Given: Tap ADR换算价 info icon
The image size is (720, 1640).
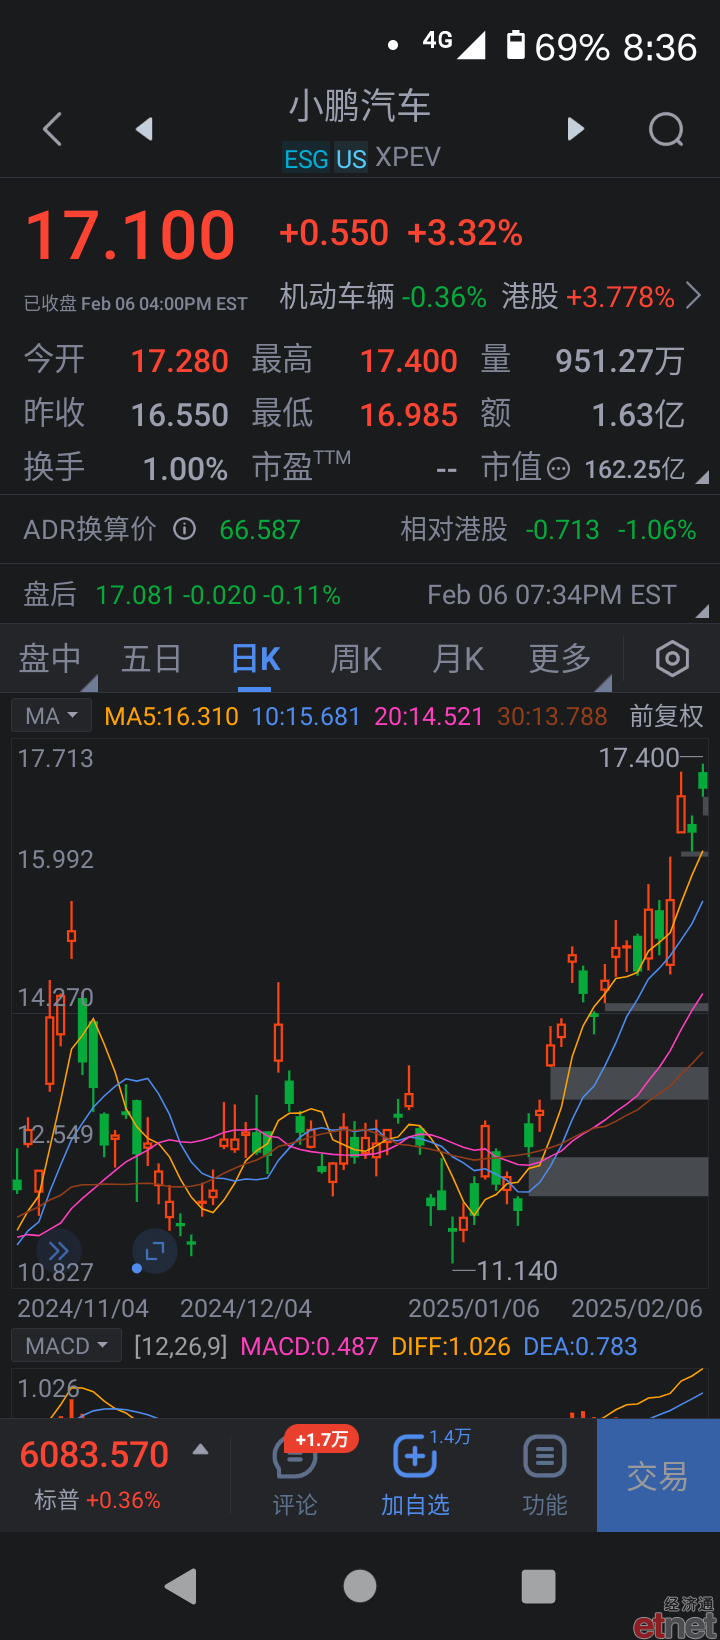Looking at the screenshot, I should click(x=184, y=529).
